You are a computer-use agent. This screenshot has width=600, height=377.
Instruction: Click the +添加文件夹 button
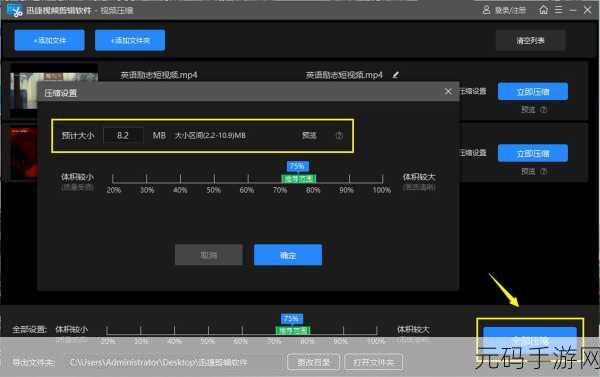click(130, 40)
